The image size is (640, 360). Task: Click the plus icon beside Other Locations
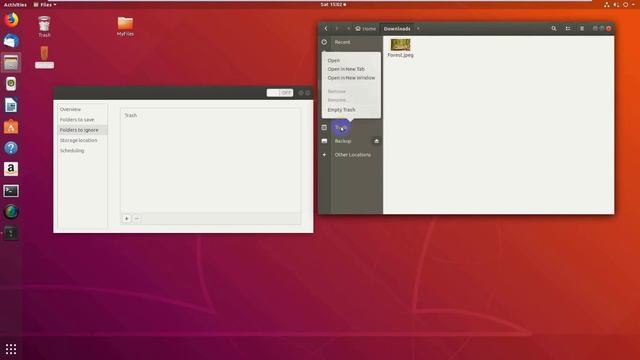click(324, 155)
